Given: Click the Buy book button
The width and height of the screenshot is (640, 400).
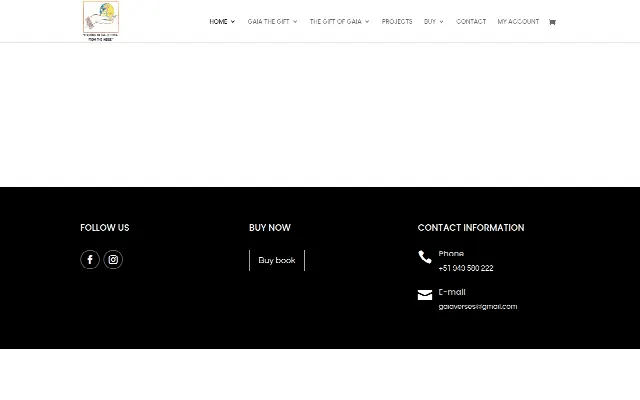Looking at the screenshot, I should (x=277, y=260).
